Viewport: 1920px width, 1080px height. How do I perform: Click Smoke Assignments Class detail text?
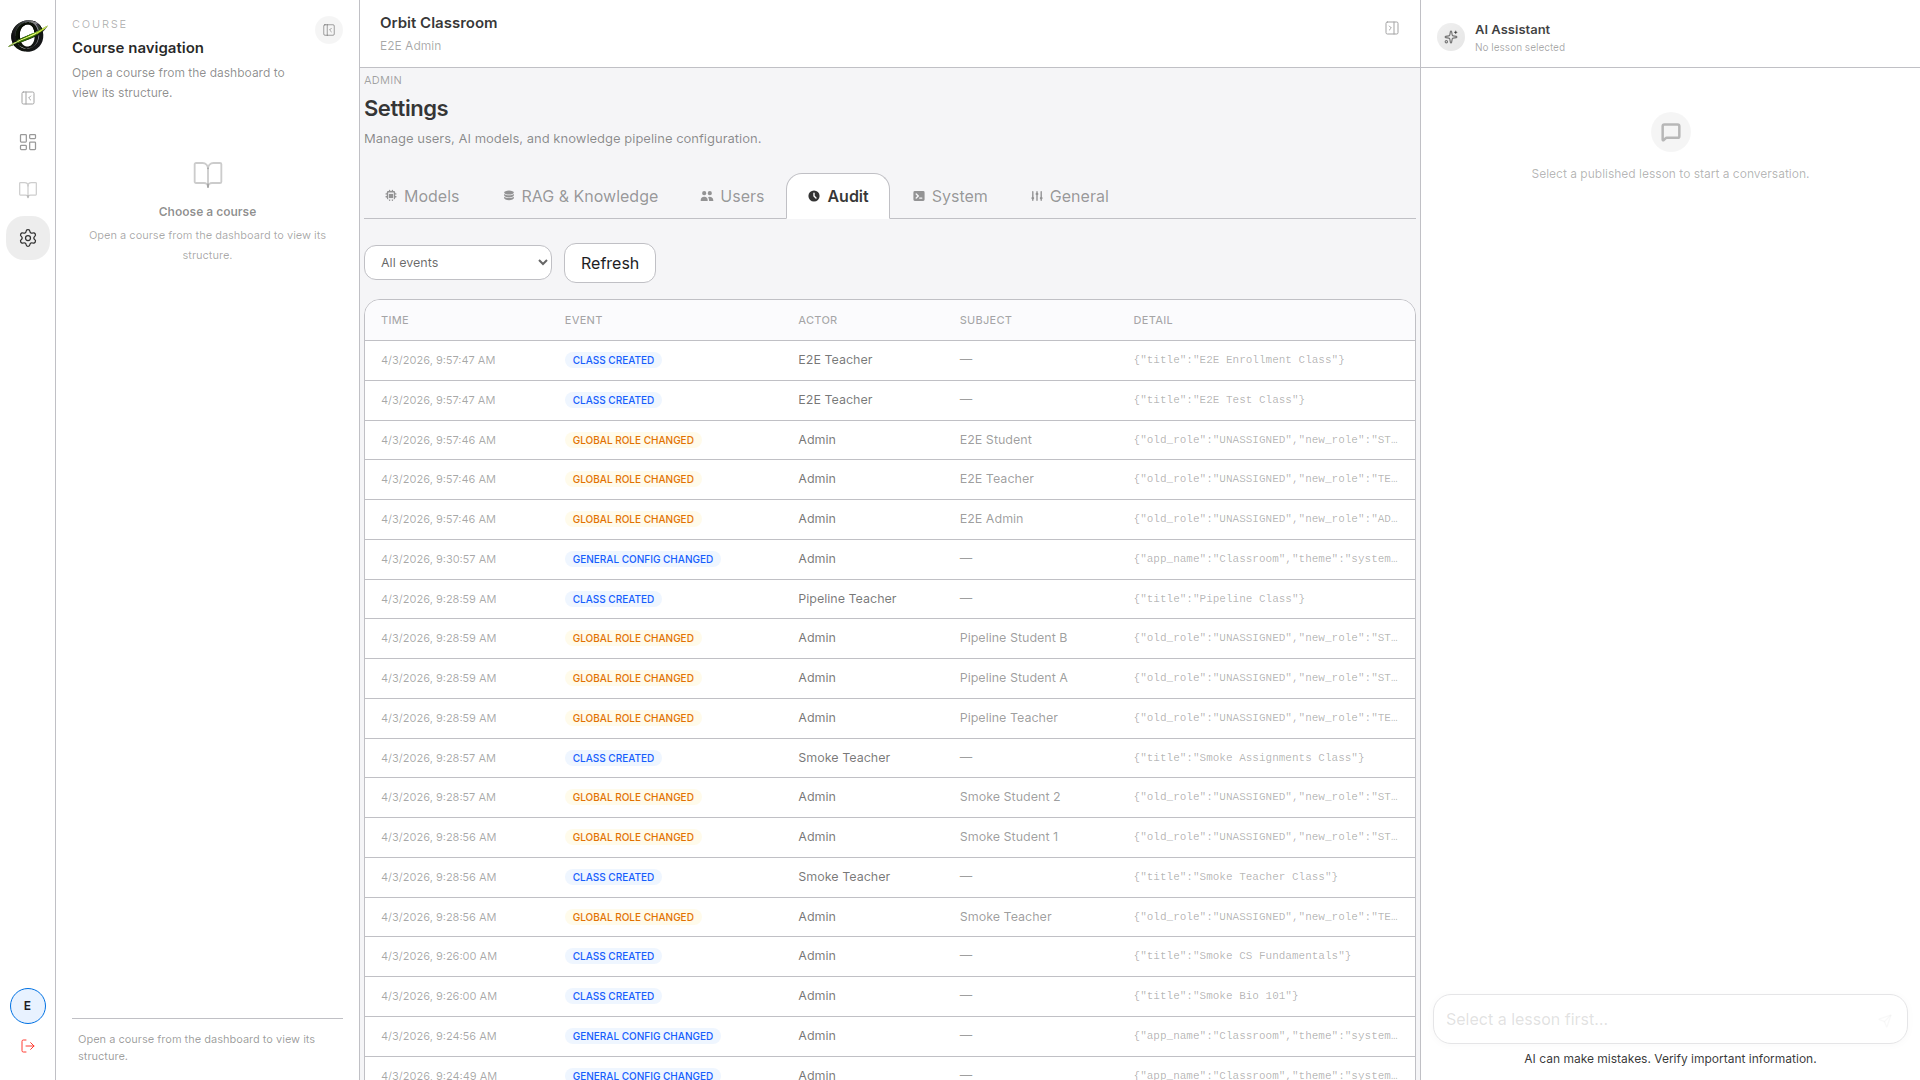click(1249, 758)
